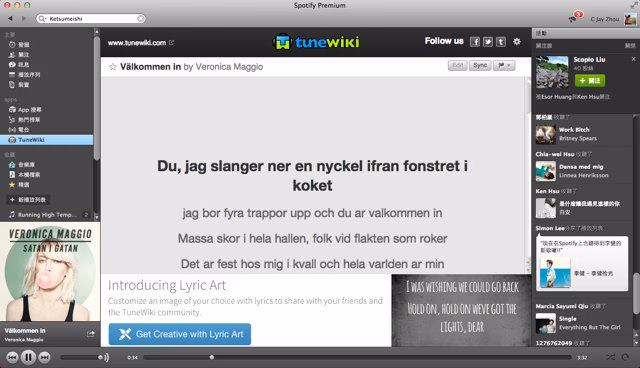Click Get Creative with Lyric Art button
Screen dimensions: 640x368
pos(180,334)
